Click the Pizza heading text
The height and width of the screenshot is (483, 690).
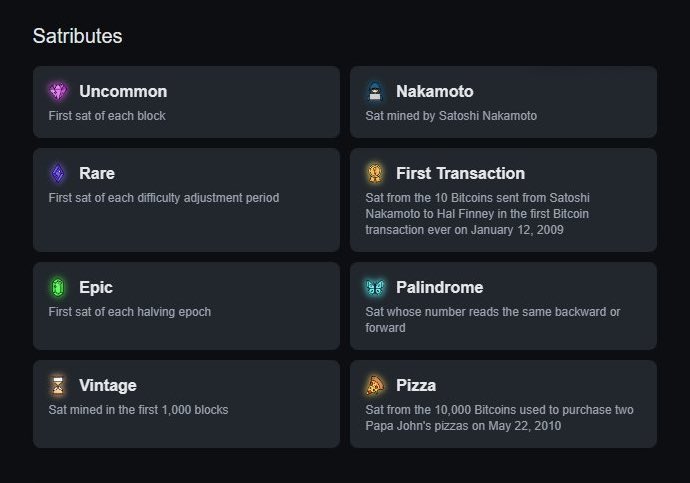416,385
